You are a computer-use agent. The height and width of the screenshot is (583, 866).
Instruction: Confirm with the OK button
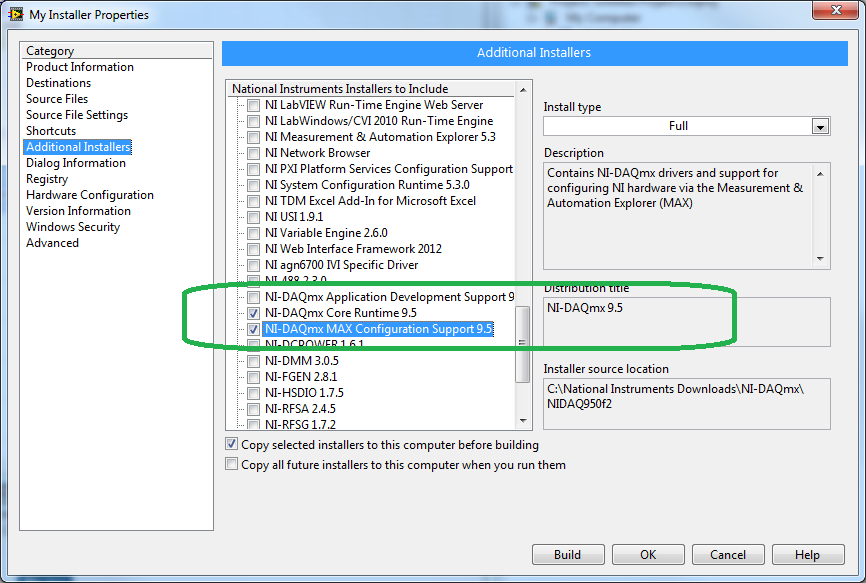(x=648, y=554)
